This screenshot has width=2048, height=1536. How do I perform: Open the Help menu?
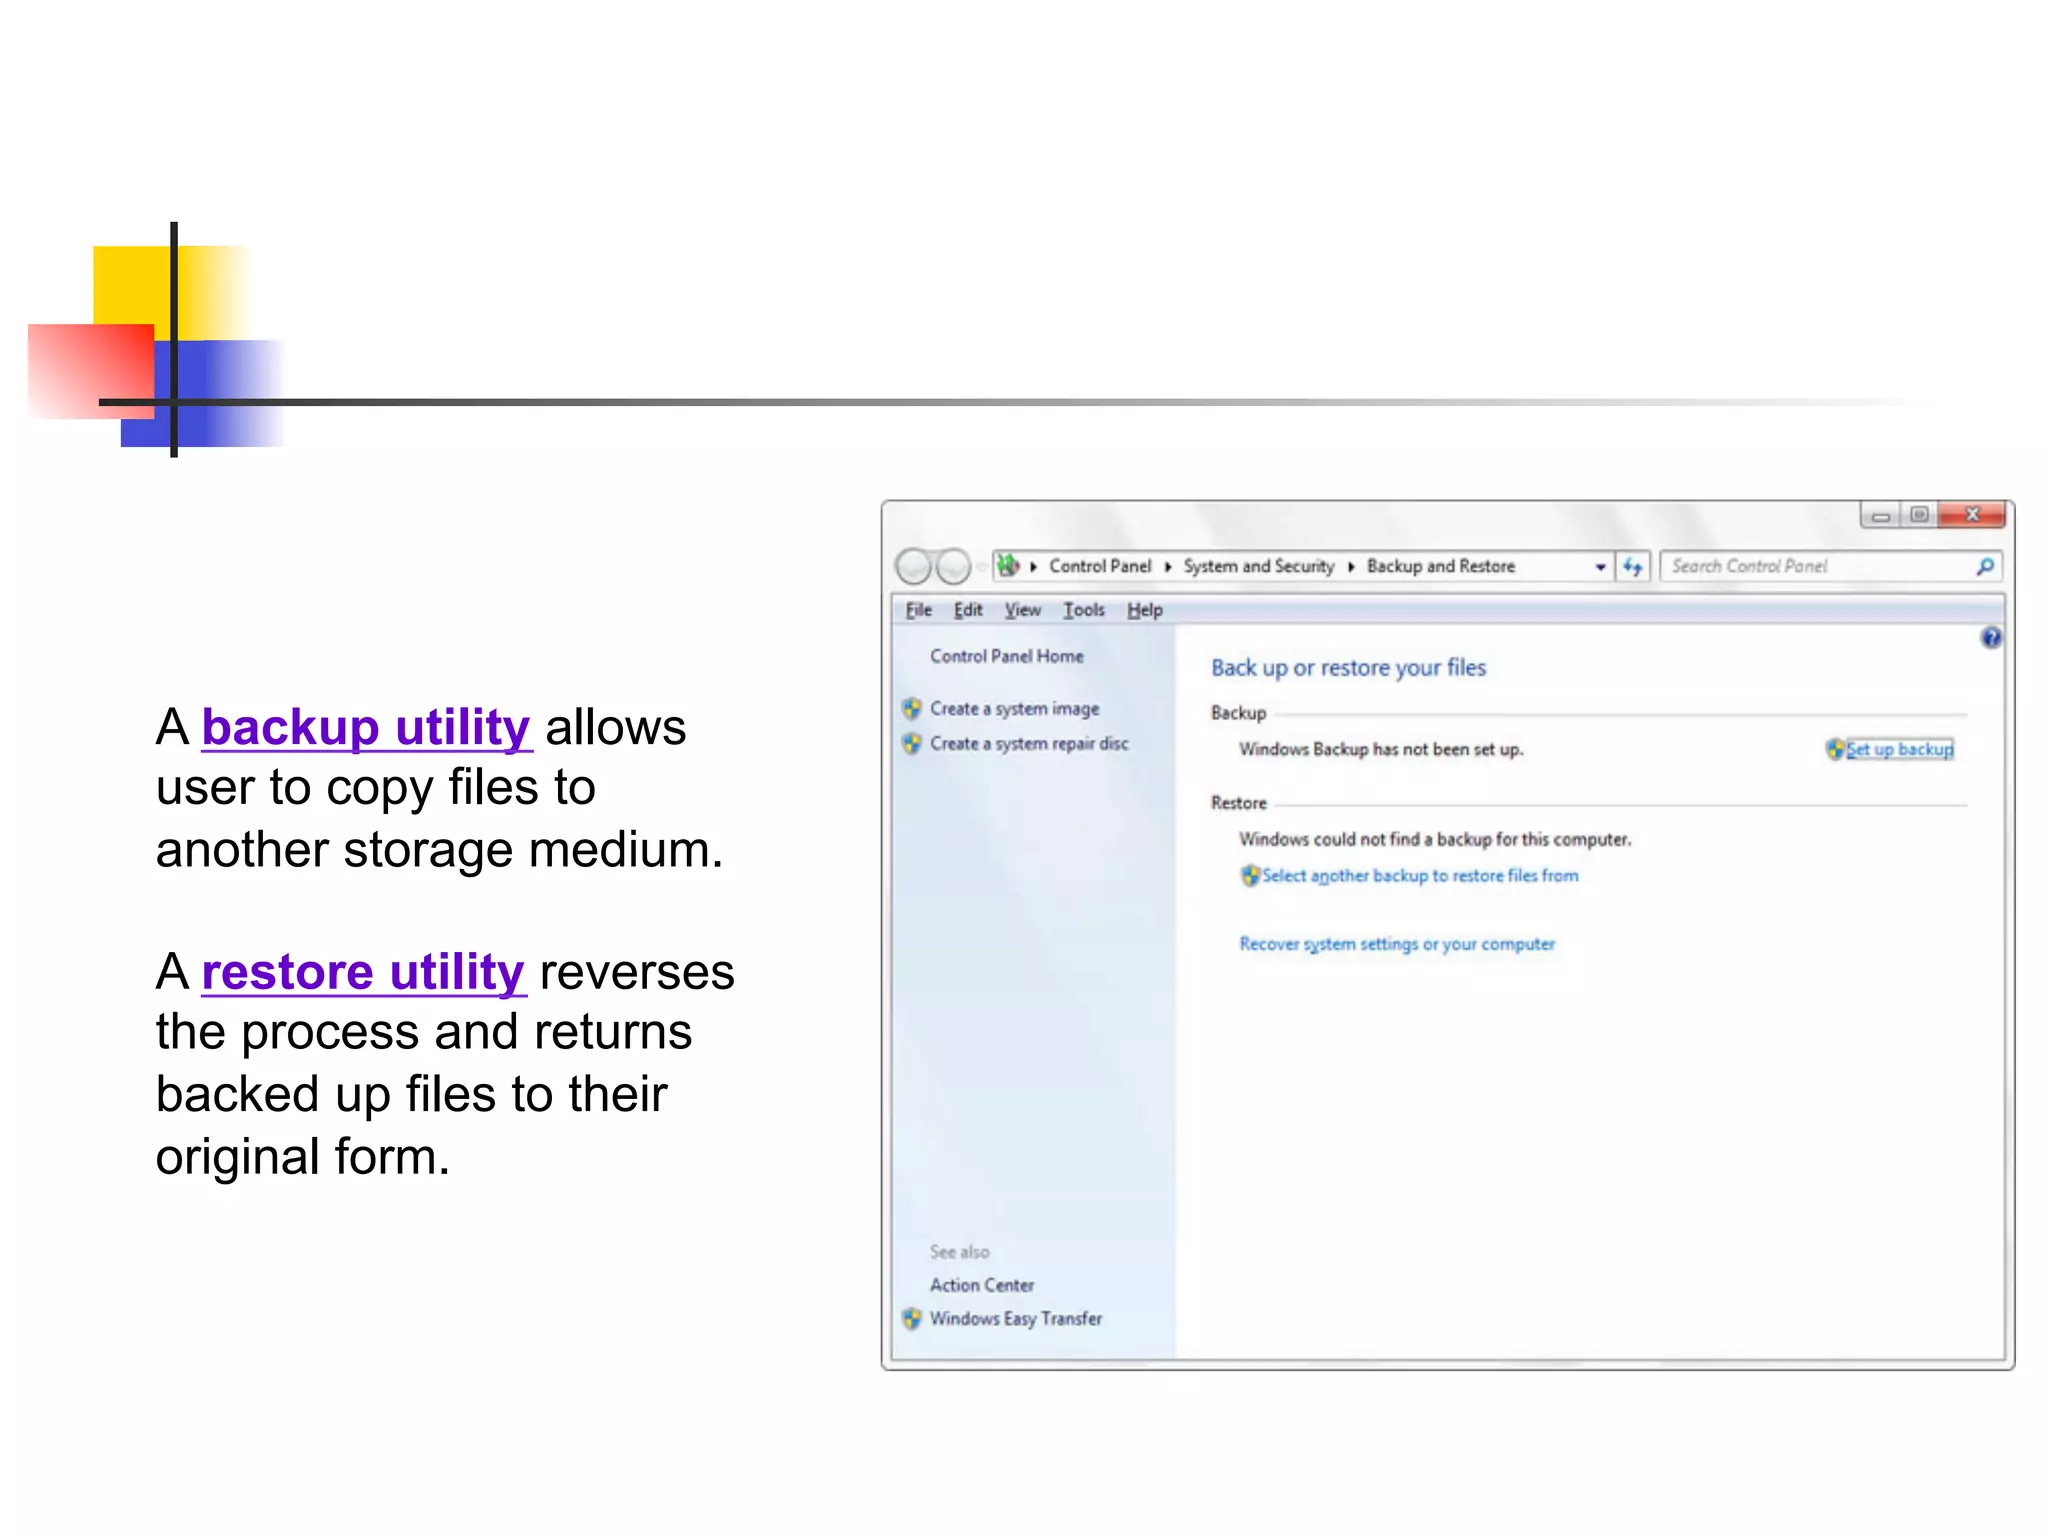(x=1144, y=610)
